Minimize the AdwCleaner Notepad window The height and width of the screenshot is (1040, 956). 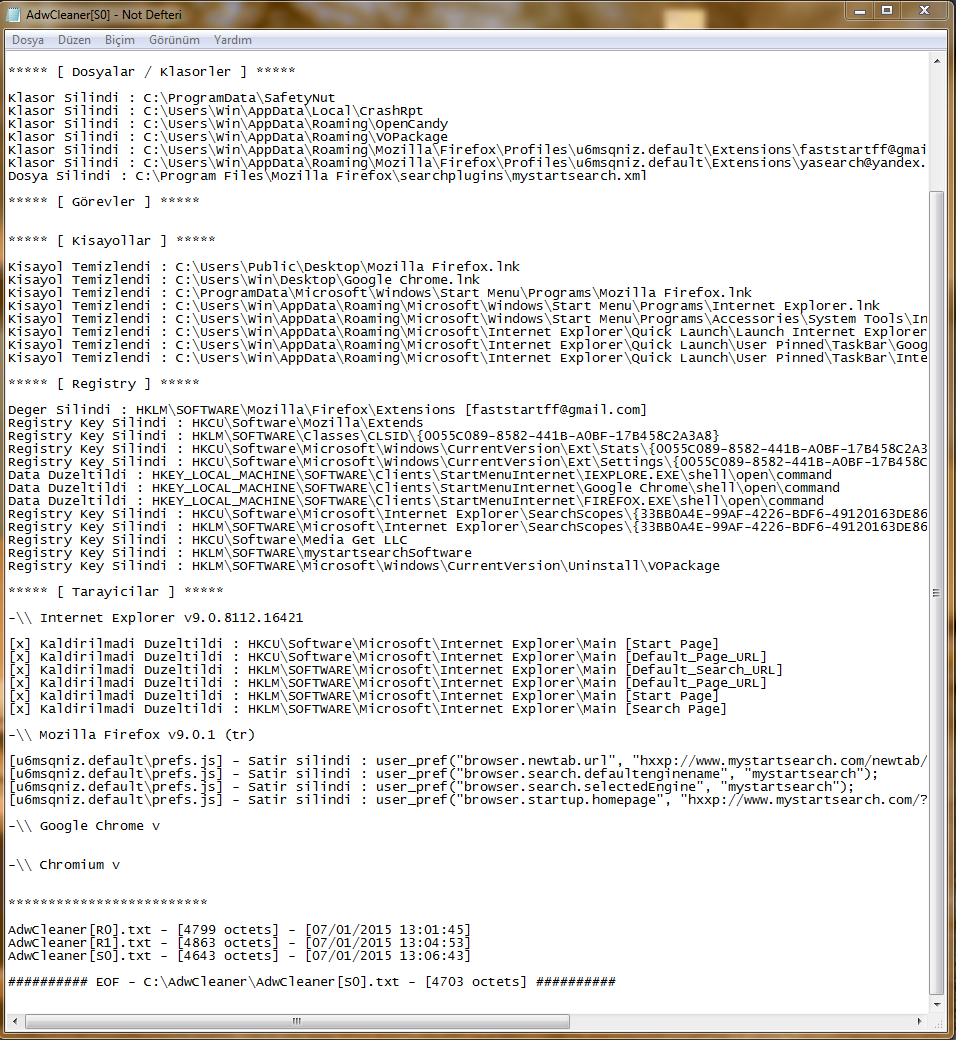click(x=860, y=11)
